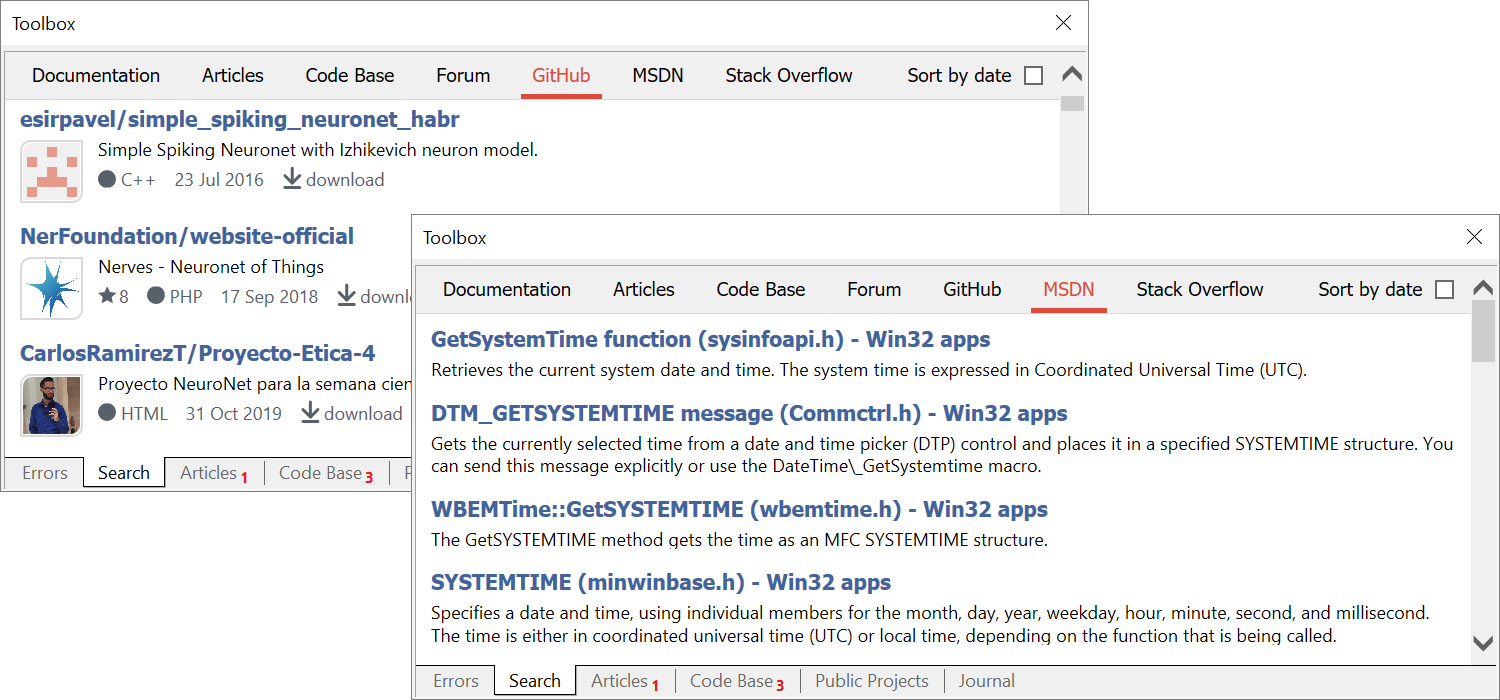Close the front Toolbox window

tap(1474, 237)
